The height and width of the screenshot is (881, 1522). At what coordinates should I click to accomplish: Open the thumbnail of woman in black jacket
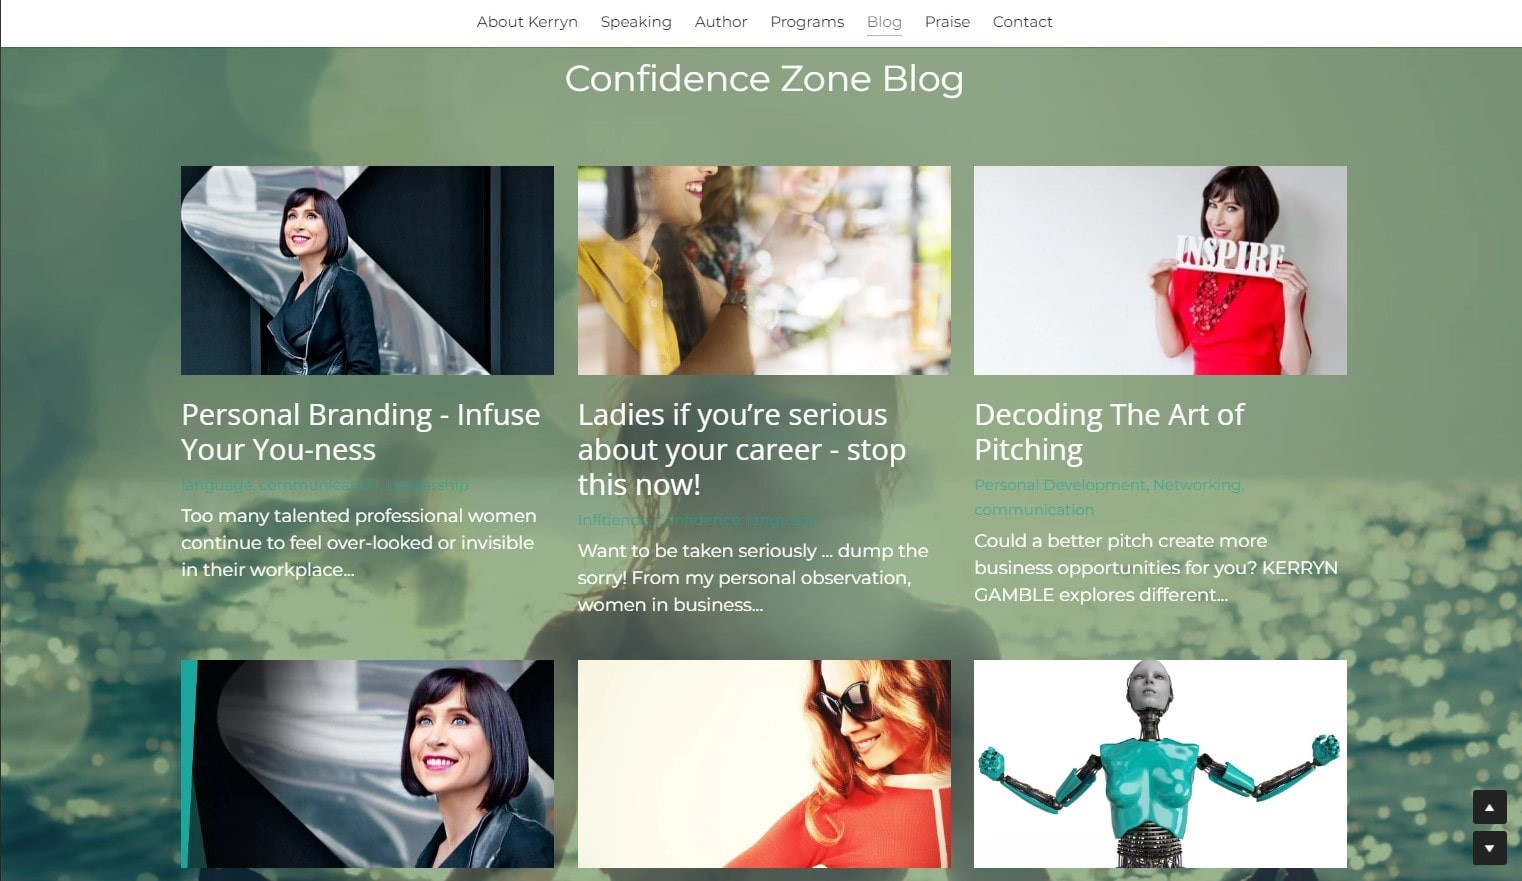pos(367,270)
